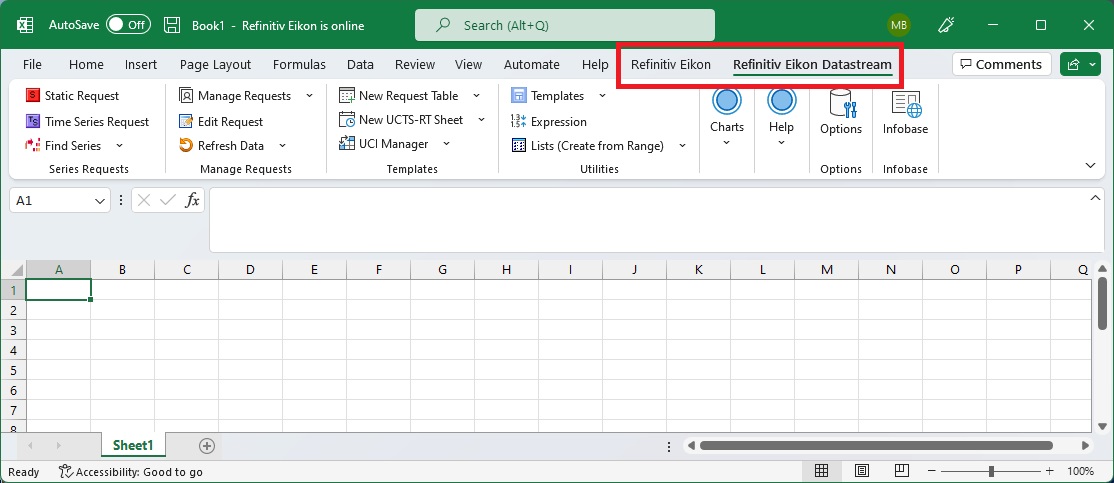Click the pen coming-soon icon
1114x483 pixels.
[946, 26]
